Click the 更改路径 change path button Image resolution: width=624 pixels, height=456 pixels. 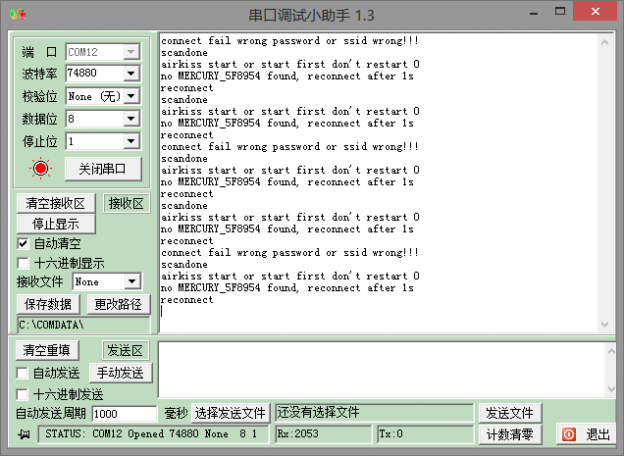(x=118, y=304)
